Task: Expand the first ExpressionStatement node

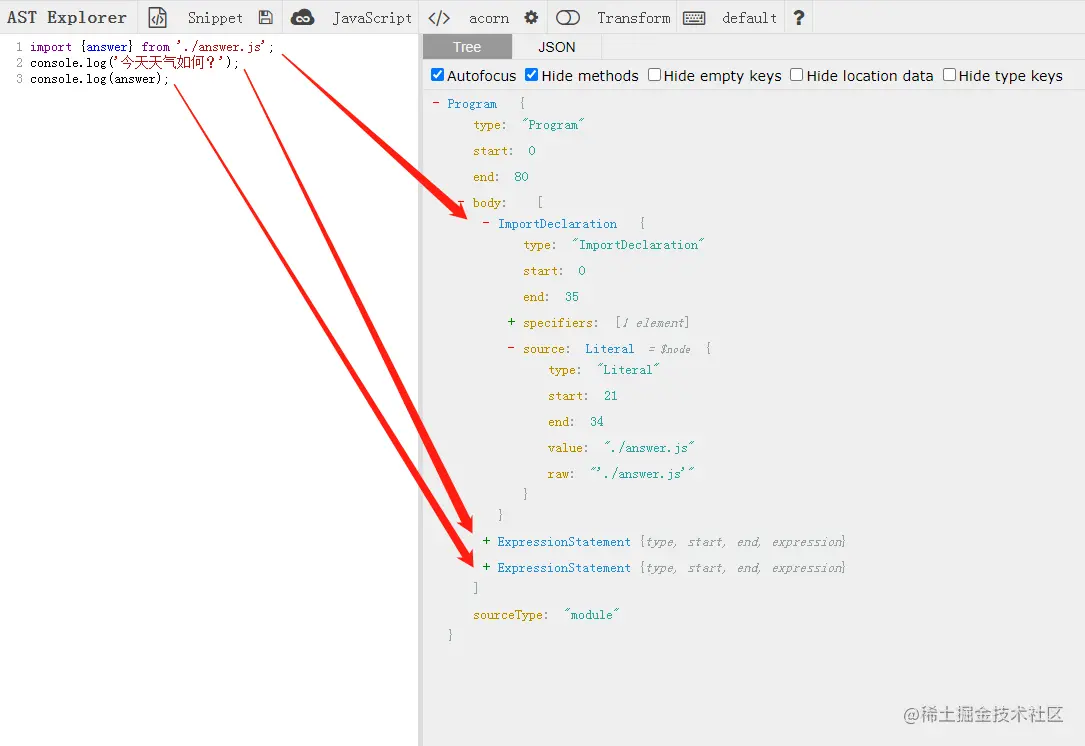Action: click(x=486, y=540)
